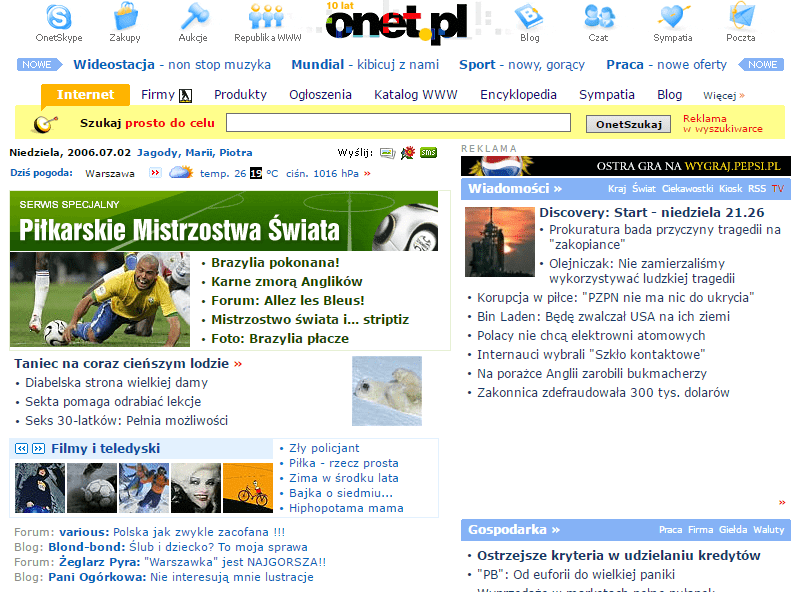798x592 pixels.
Task: Click the football player photo
Action: pyautogui.click(x=100, y=299)
